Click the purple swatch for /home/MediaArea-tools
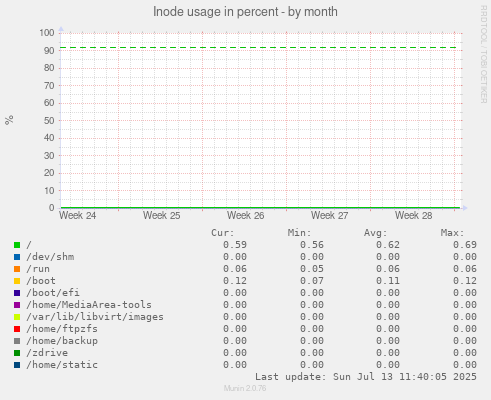The image size is (491, 400). pyautogui.click(x=17, y=305)
